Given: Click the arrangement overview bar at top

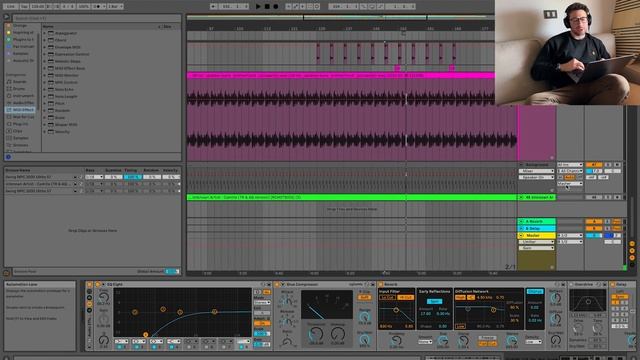Looking at the screenshot, I should (340, 18).
